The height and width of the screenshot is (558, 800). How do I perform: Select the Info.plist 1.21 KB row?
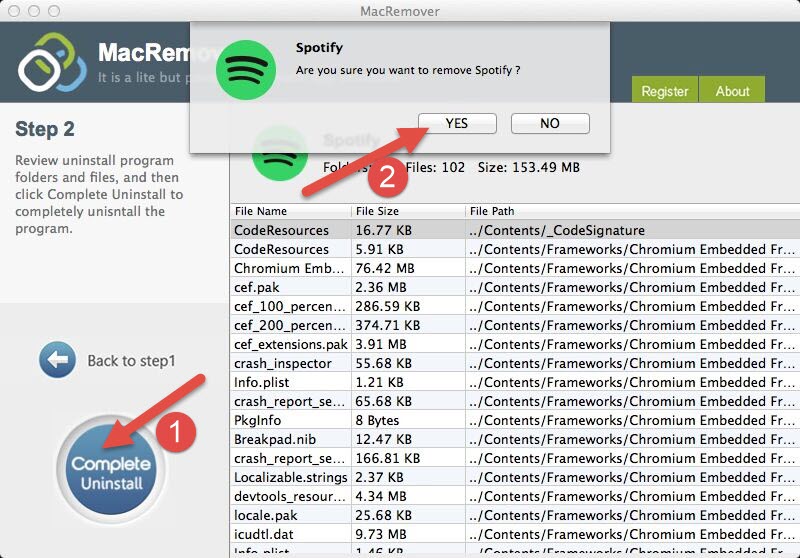515,382
